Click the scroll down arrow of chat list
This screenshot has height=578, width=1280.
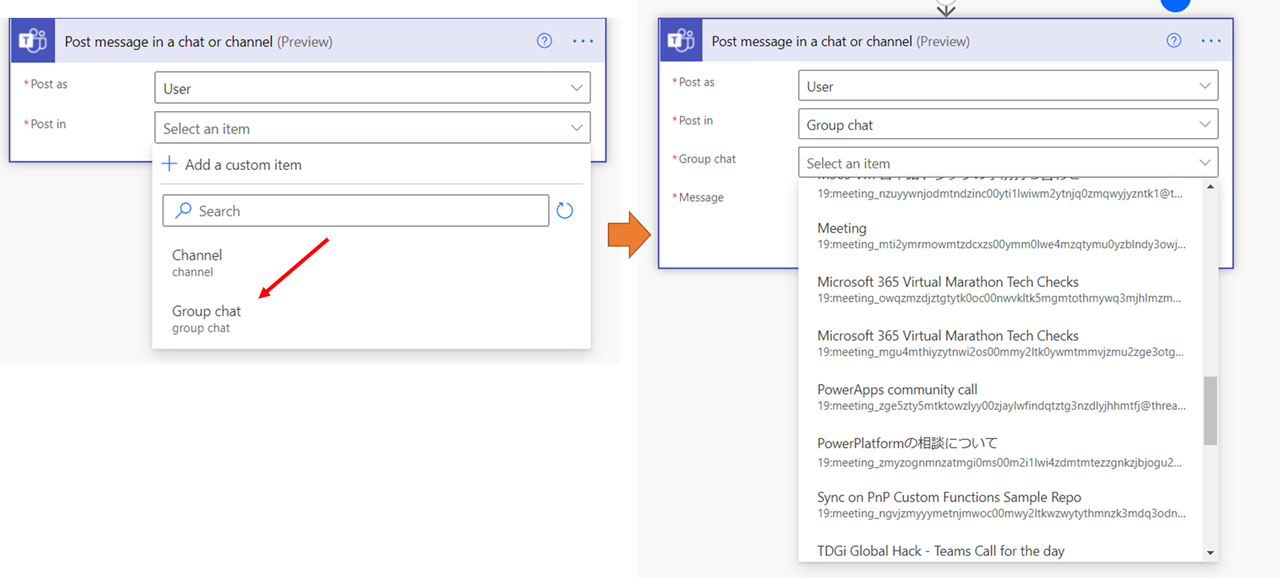[x=1210, y=552]
